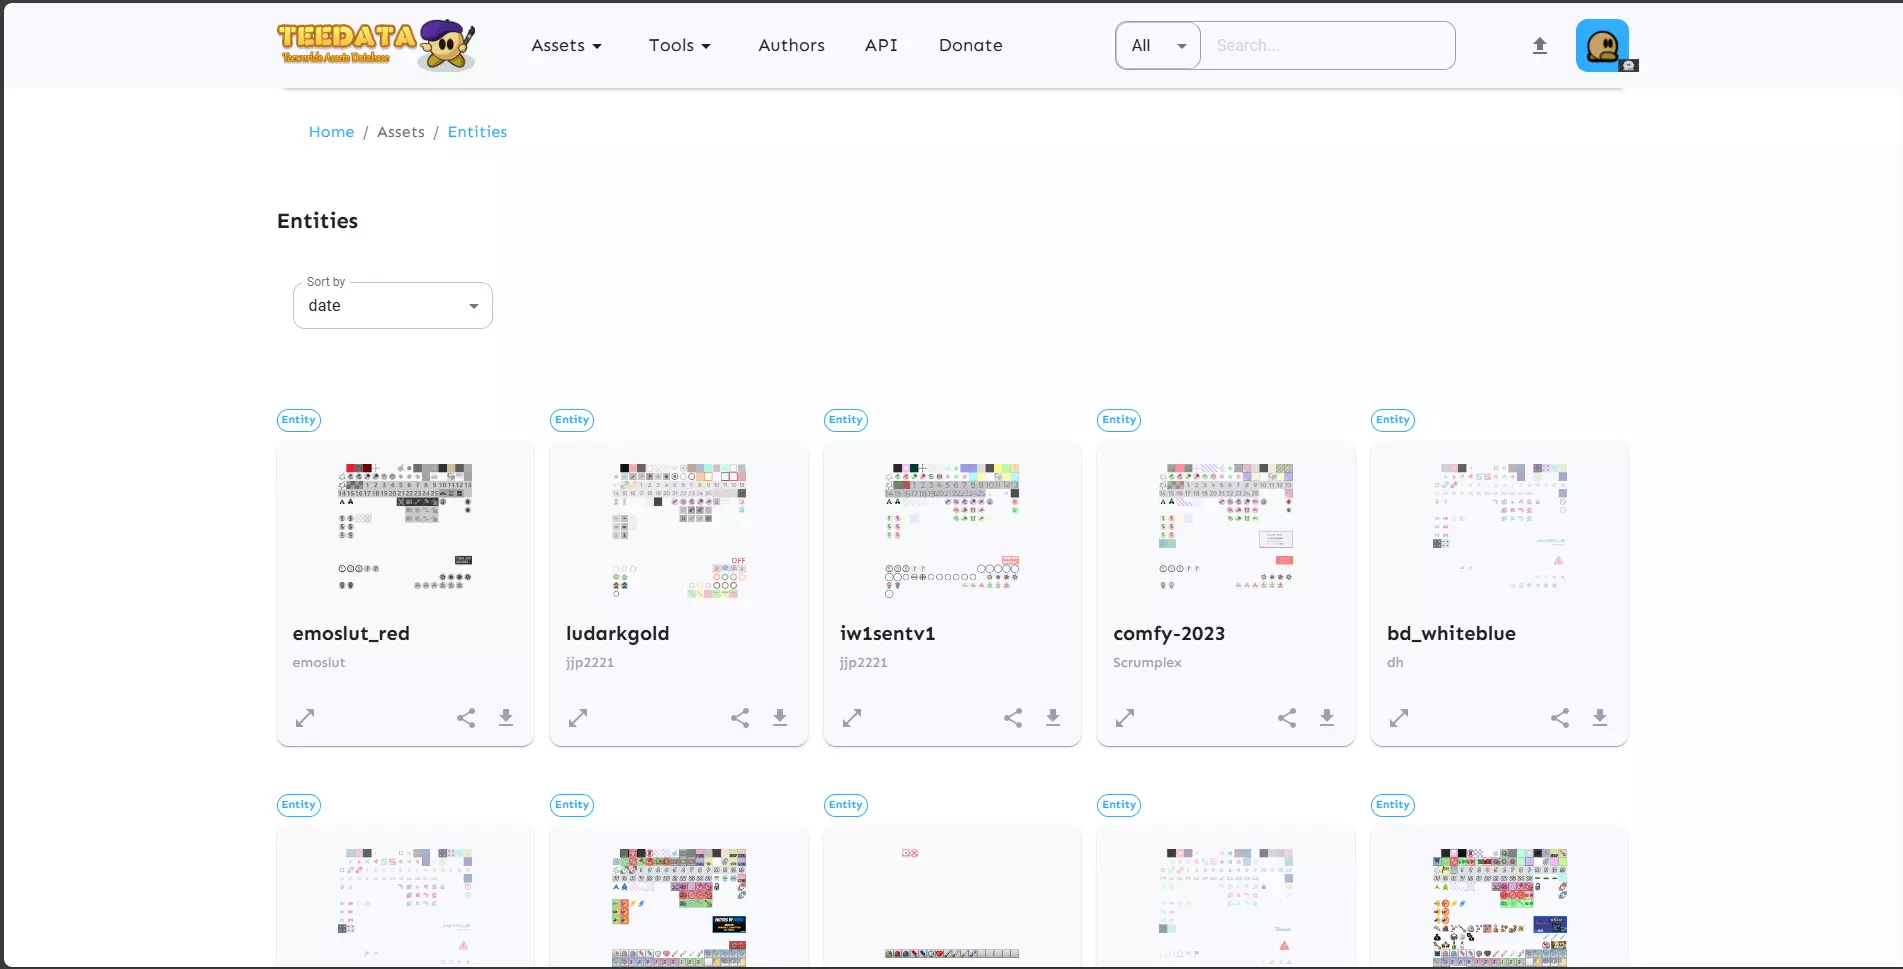Download the bd_whiteblue entity
This screenshot has height=969, width=1903.
pyautogui.click(x=1600, y=718)
